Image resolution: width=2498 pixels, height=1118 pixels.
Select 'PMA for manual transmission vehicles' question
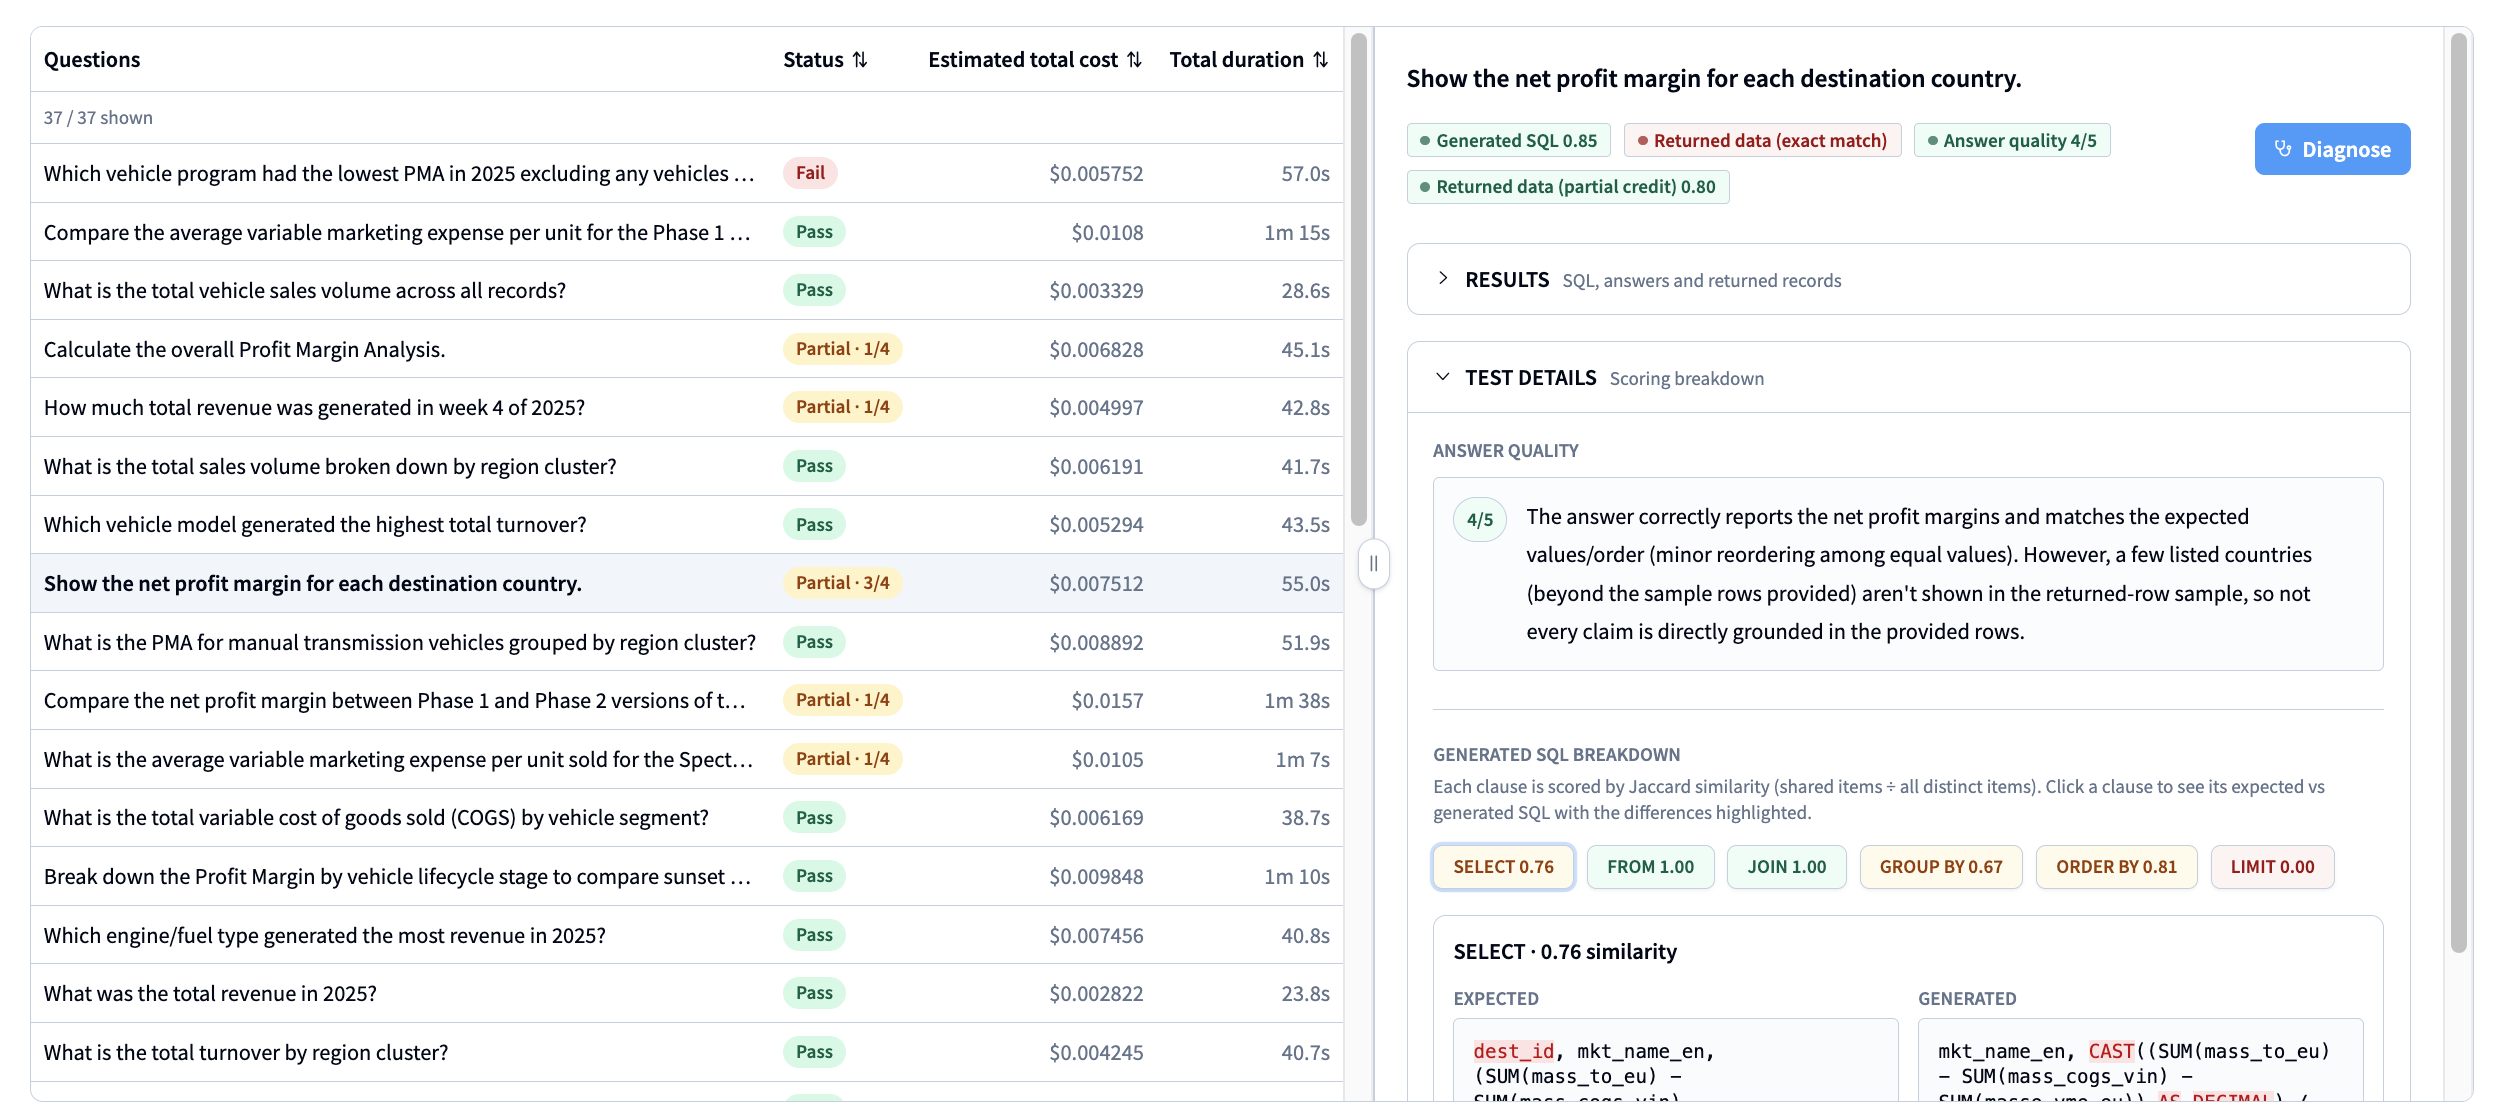[686, 642]
